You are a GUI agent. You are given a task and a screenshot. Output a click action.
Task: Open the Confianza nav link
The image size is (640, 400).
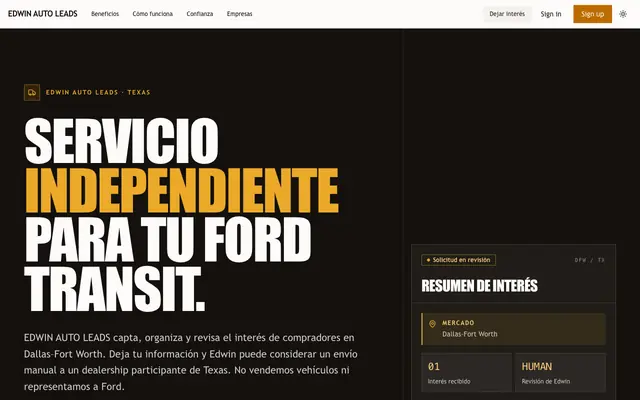click(200, 14)
